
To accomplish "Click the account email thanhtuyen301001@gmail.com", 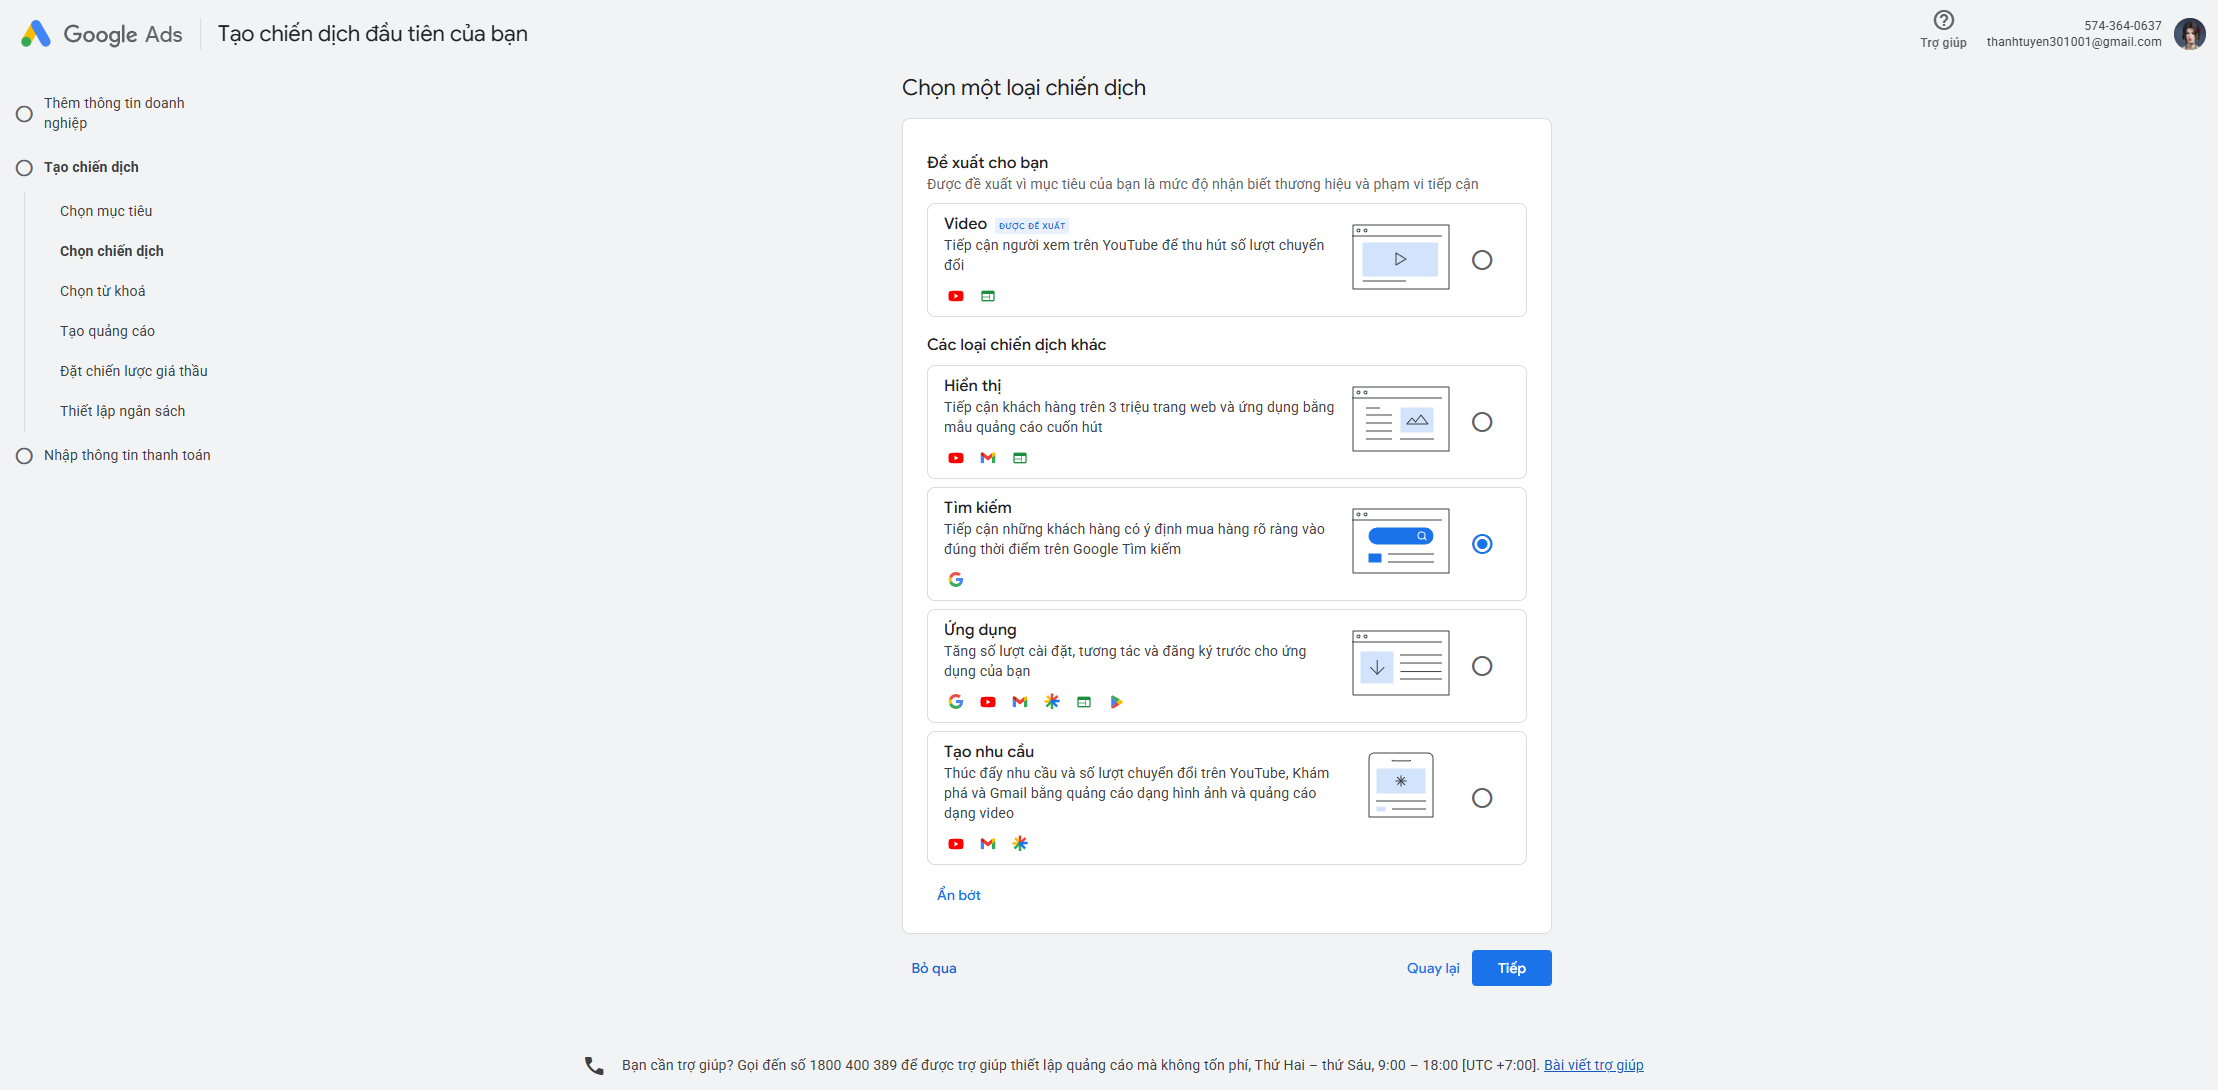I will pyautogui.click(x=2074, y=42).
